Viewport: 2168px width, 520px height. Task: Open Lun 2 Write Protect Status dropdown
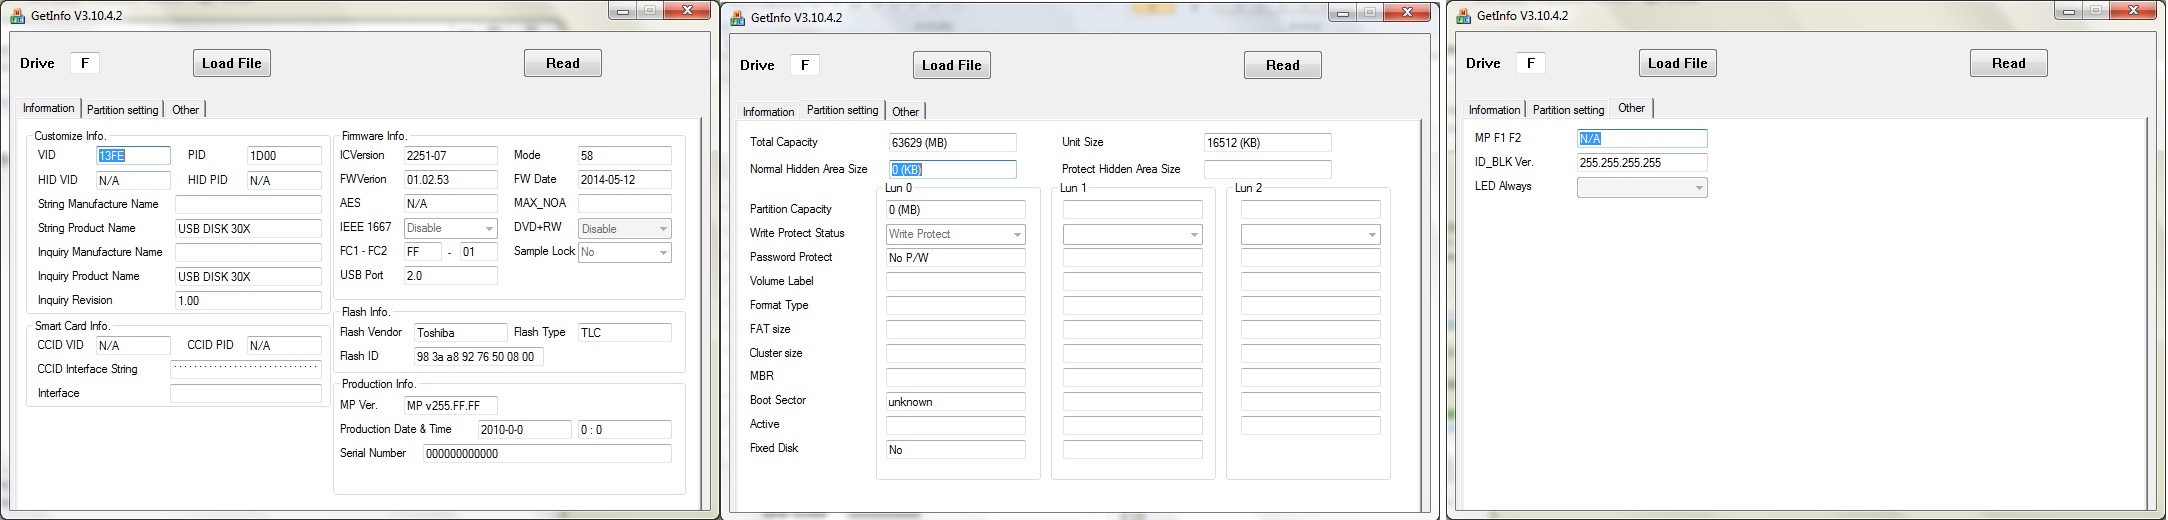(x=1311, y=234)
